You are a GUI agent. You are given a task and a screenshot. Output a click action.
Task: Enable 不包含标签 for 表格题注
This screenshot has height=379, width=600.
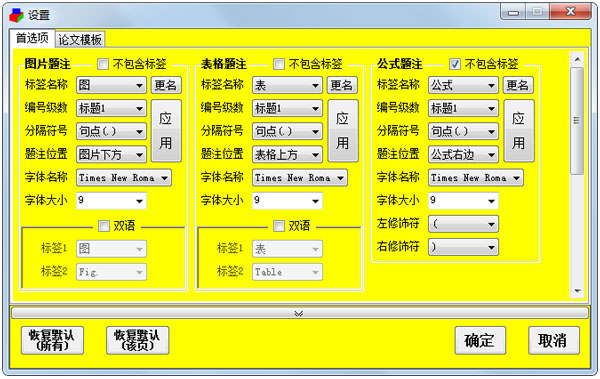click(x=279, y=64)
